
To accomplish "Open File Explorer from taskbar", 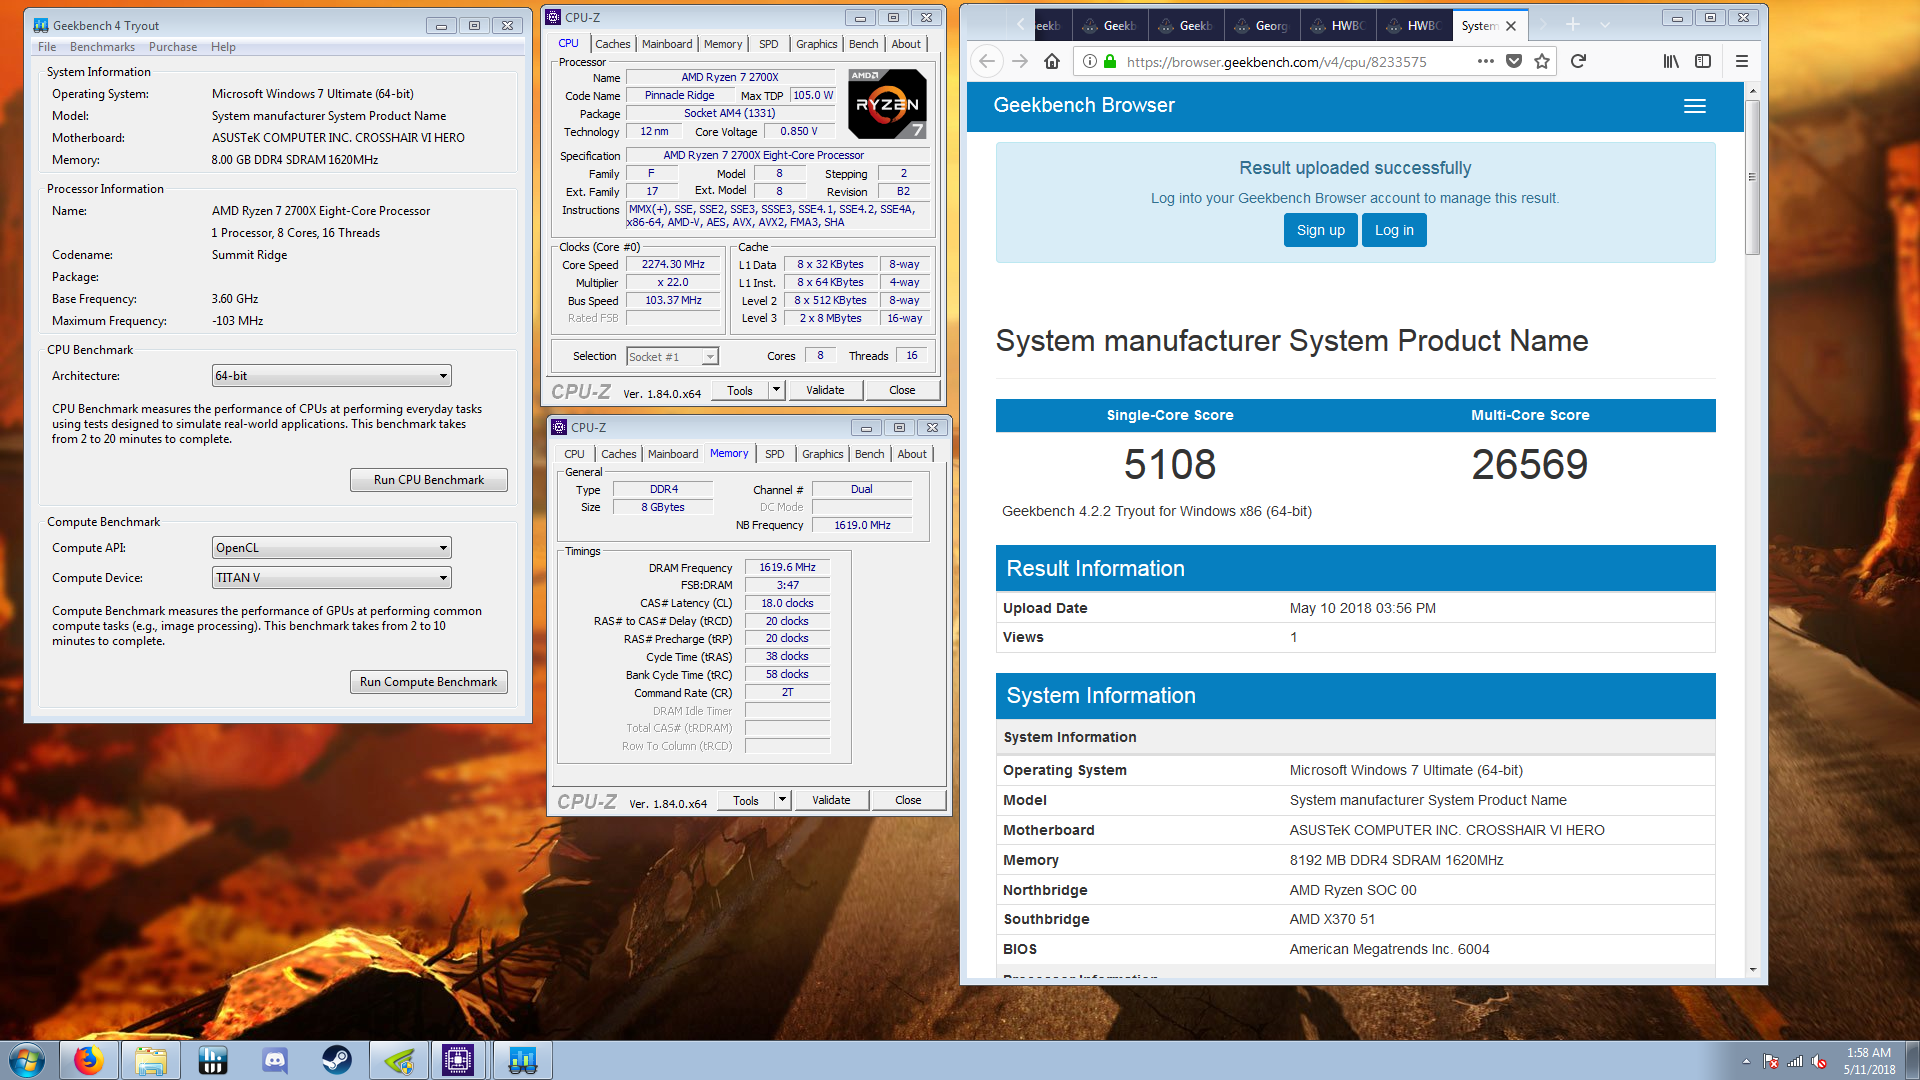I will pos(151,1060).
